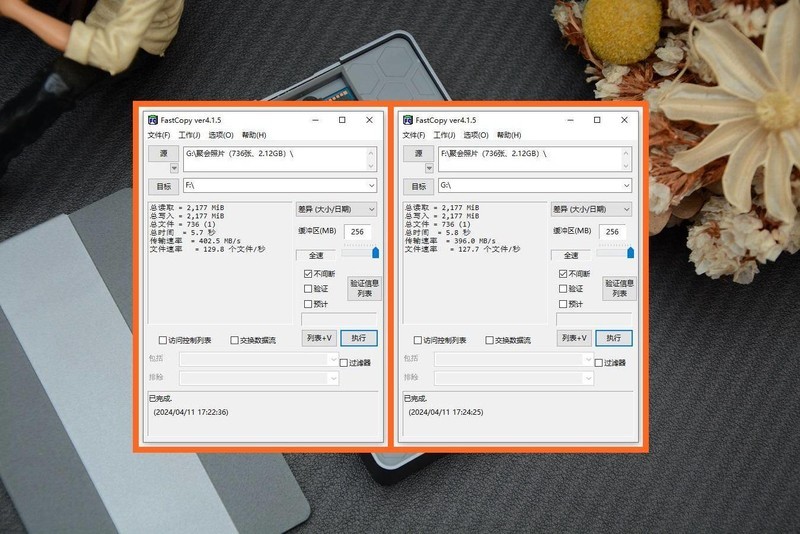Viewport: 800px width, 534px height.
Task: Minimize the right FastCopy window
Action: pyautogui.click(x=570, y=120)
